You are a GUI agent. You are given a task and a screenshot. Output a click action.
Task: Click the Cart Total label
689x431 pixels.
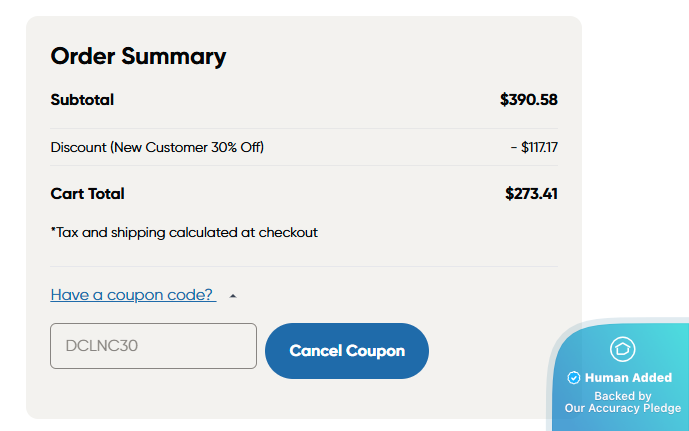[x=88, y=194]
